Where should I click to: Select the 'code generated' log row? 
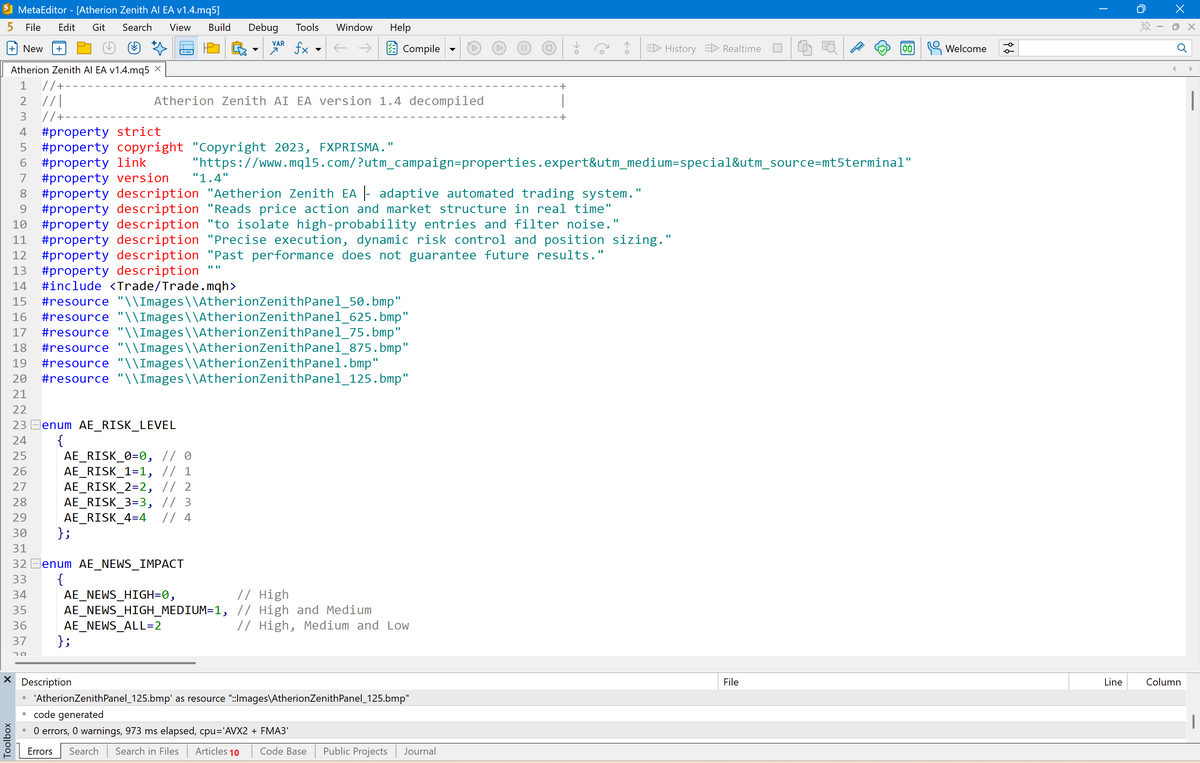(600, 714)
